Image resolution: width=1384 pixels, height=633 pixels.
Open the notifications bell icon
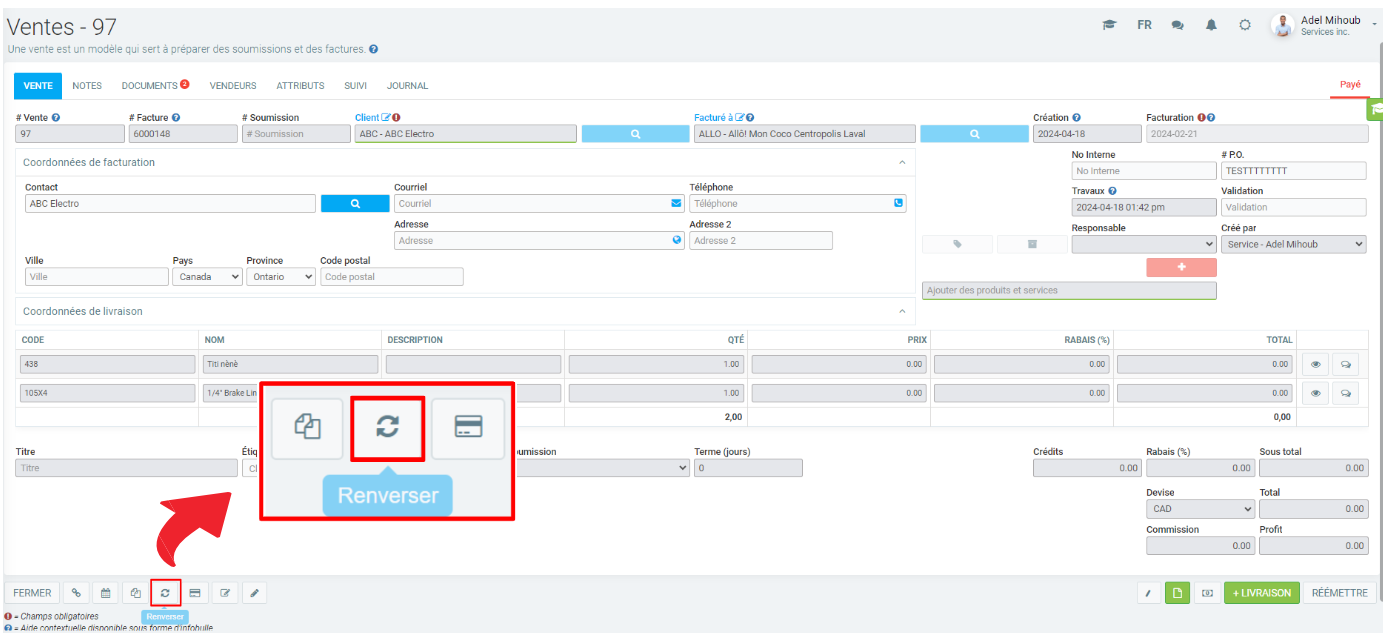(1211, 26)
